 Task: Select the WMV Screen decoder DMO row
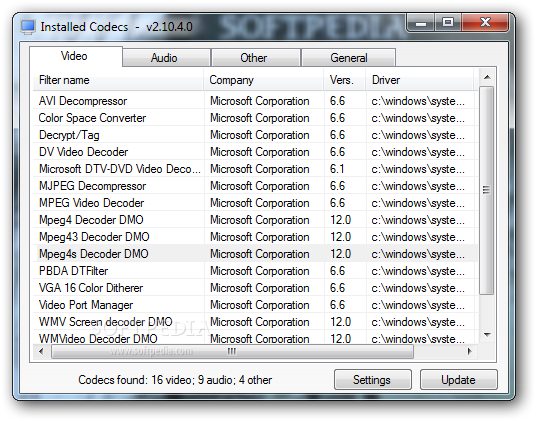coord(255,322)
